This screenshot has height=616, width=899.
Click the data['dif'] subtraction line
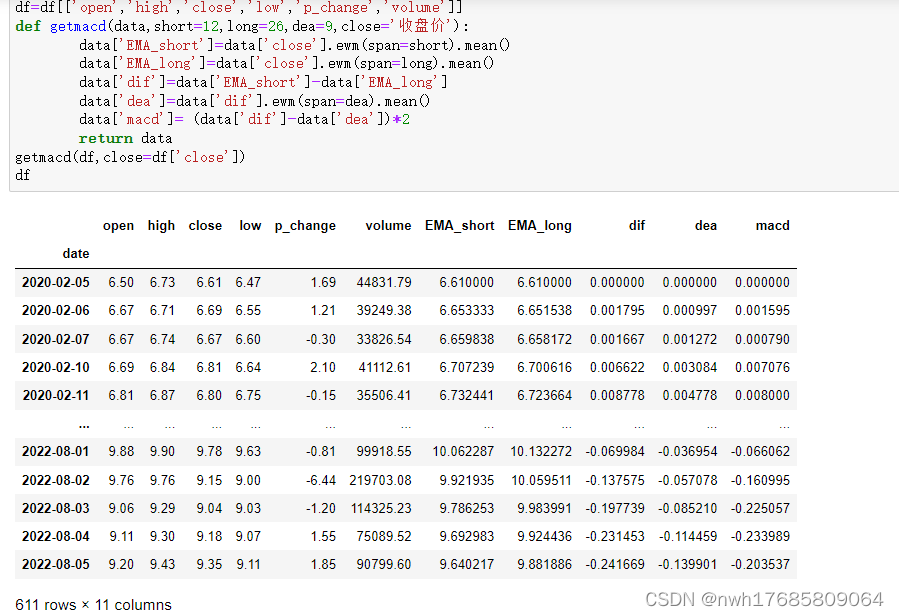(263, 83)
